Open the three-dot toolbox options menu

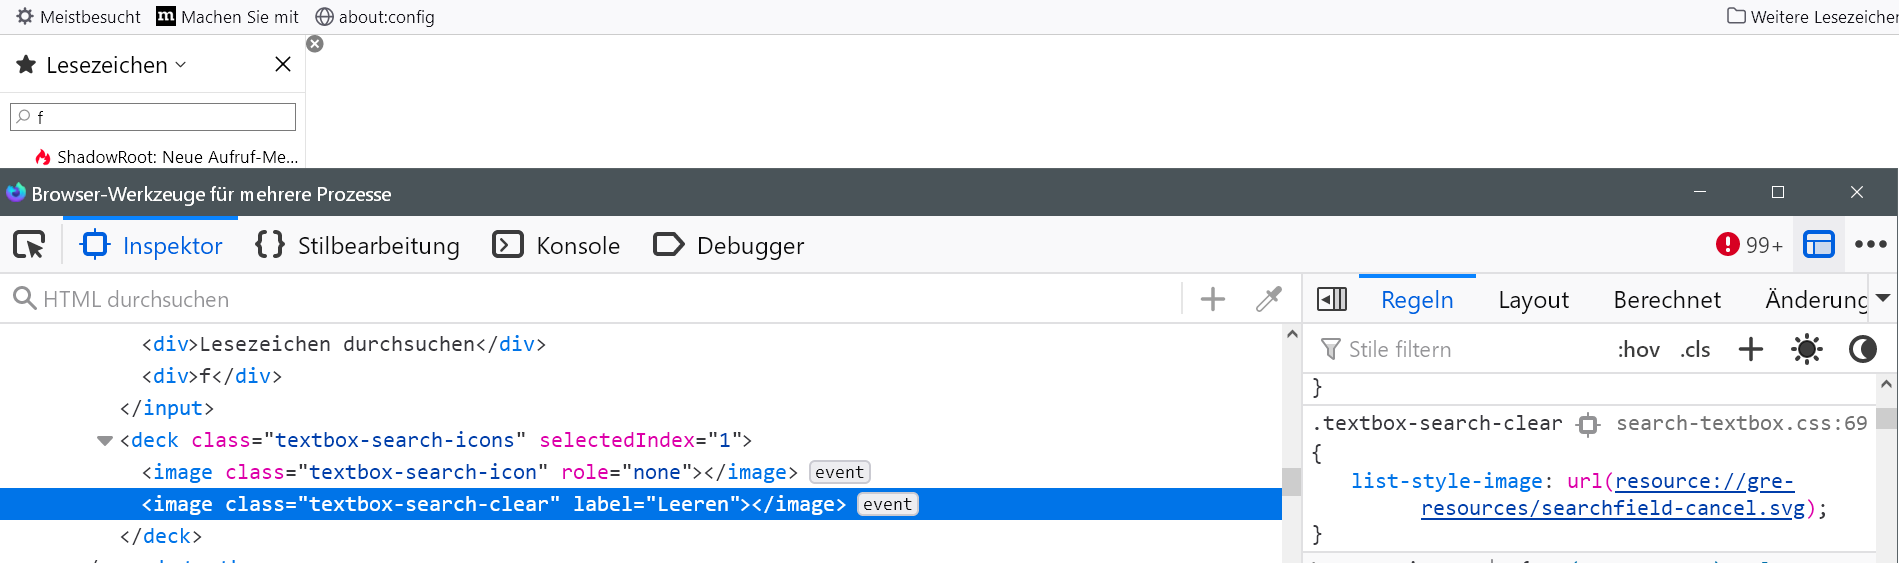point(1870,245)
